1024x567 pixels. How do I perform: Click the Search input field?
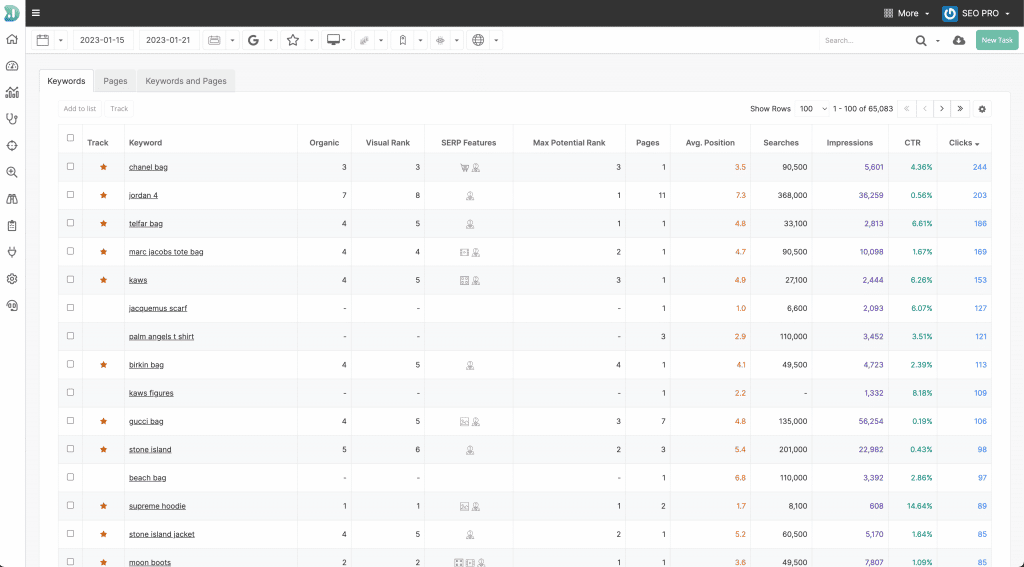[x=865, y=40]
